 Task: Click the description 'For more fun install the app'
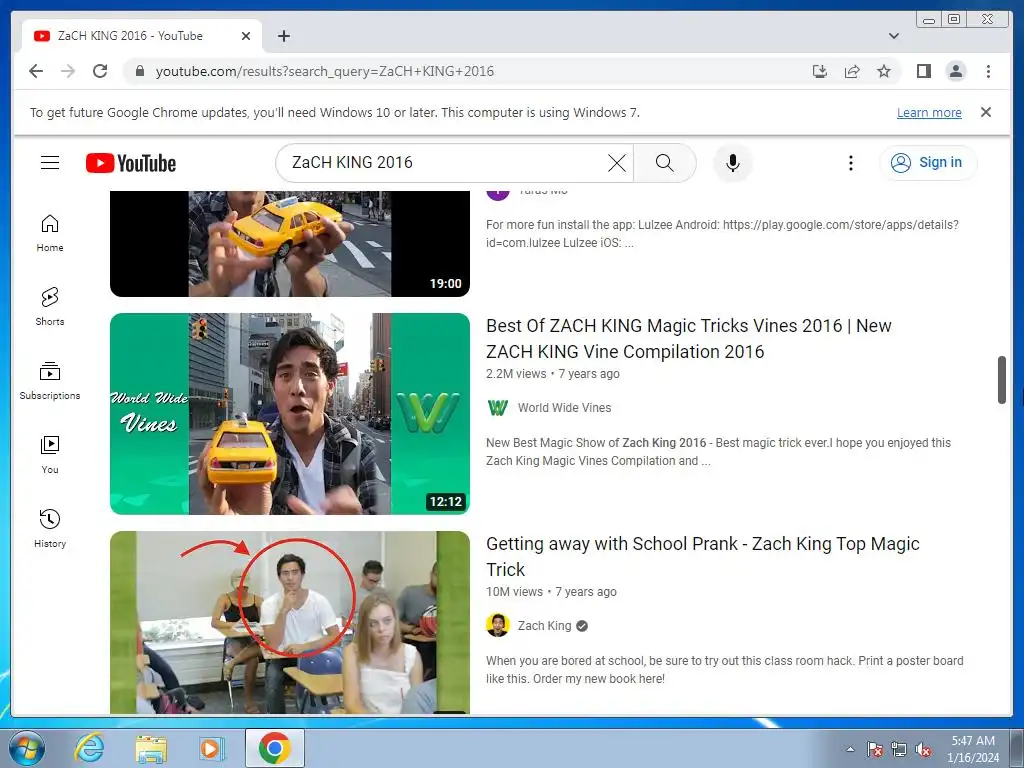[722, 234]
